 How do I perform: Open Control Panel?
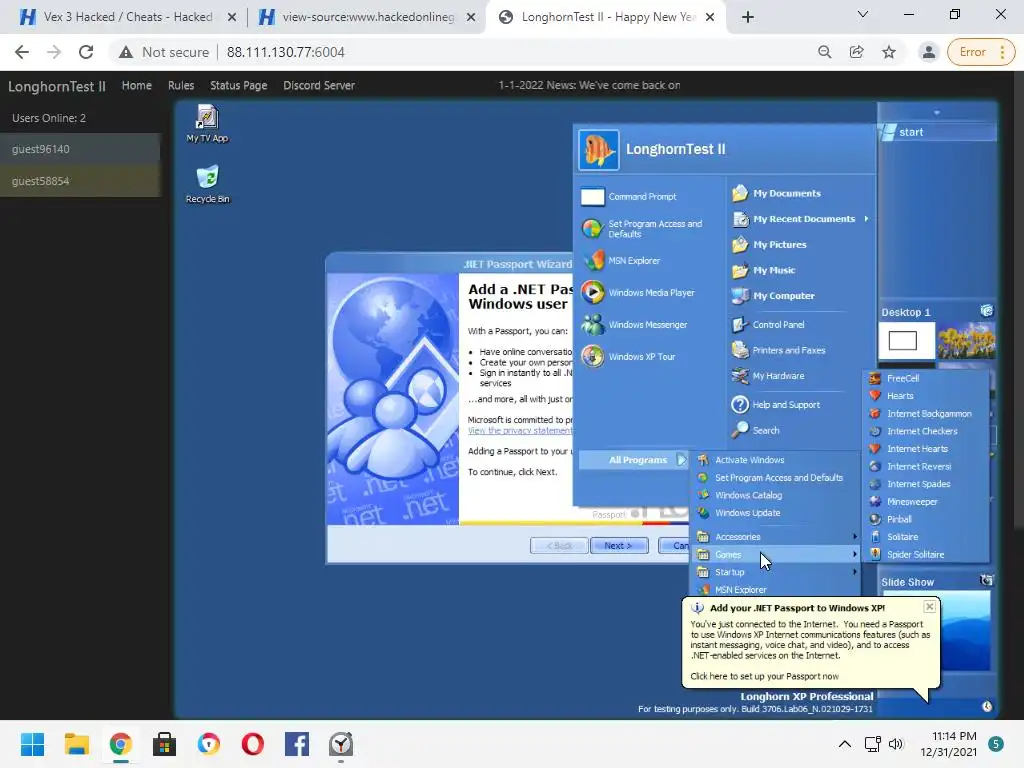(x=768, y=325)
